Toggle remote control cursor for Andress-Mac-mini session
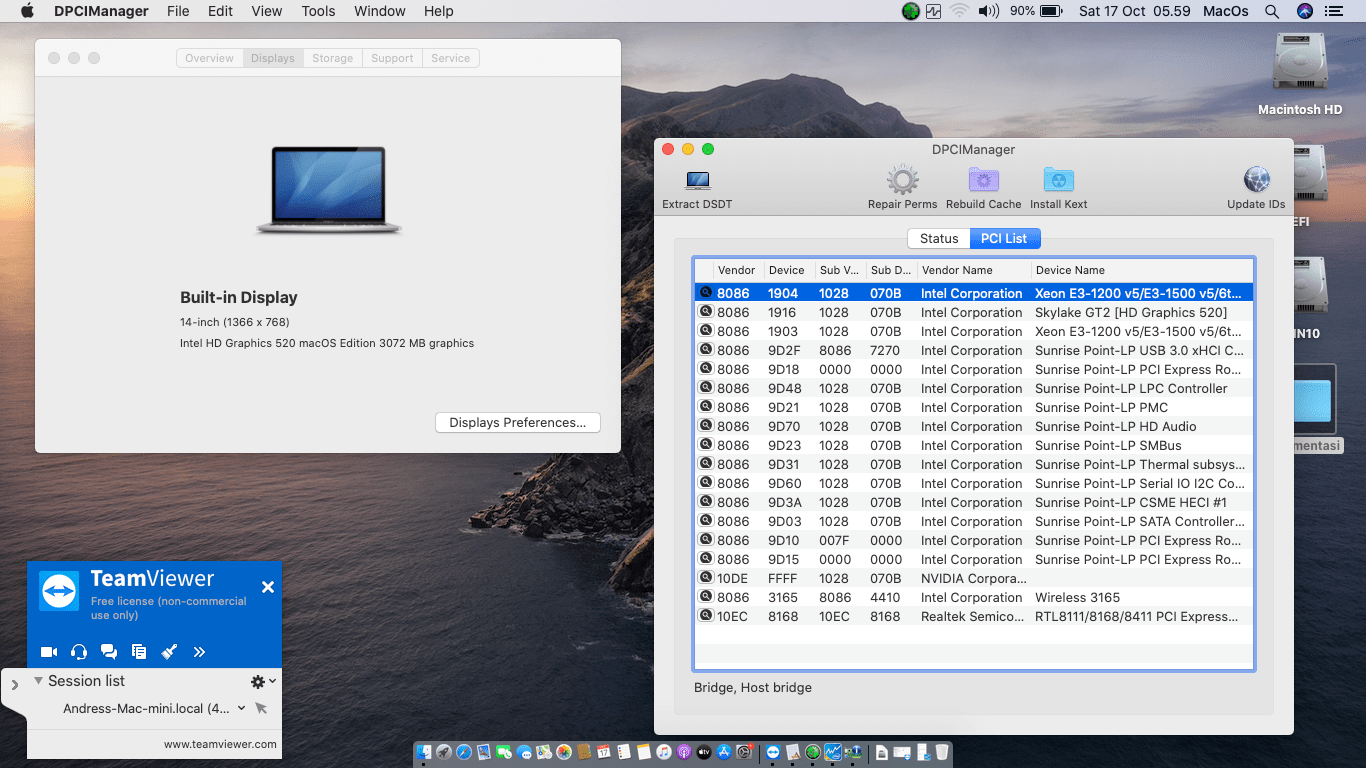The height and width of the screenshot is (768, 1366). pyautogui.click(x=261, y=708)
